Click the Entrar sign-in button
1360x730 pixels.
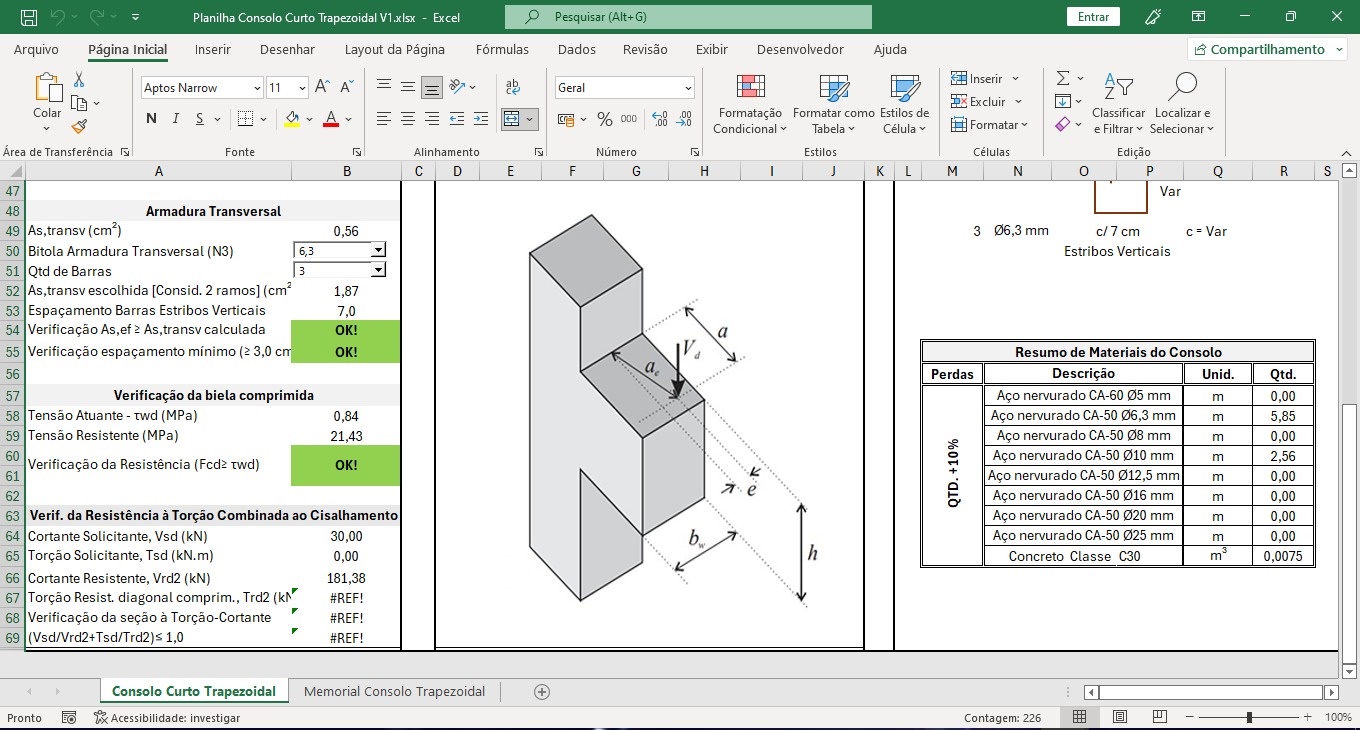[1093, 17]
